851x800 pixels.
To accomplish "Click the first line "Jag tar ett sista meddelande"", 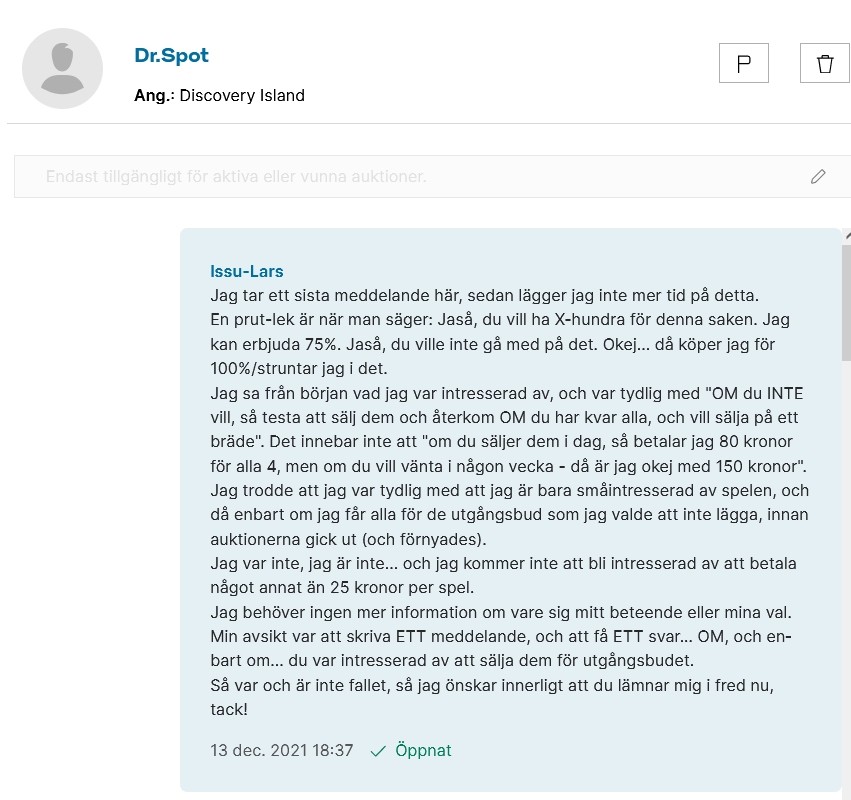I will (x=484, y=296).
